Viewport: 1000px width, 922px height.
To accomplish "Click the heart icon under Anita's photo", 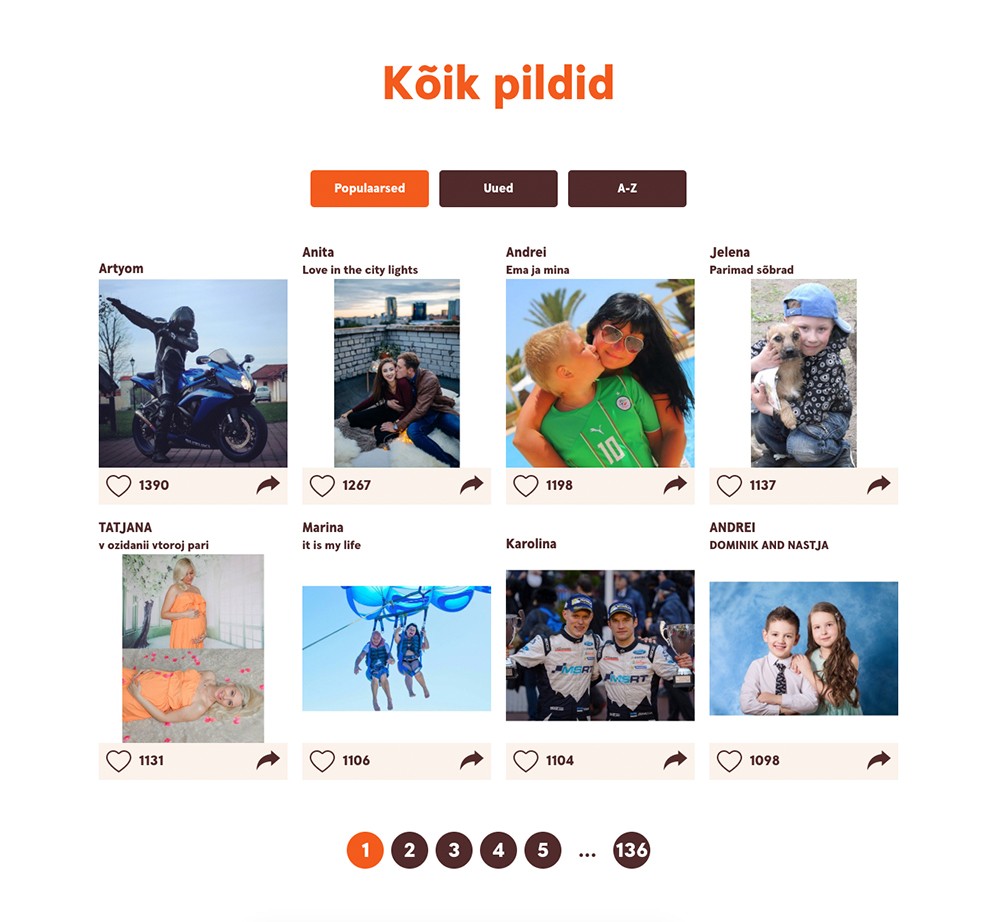I will 322,486.
